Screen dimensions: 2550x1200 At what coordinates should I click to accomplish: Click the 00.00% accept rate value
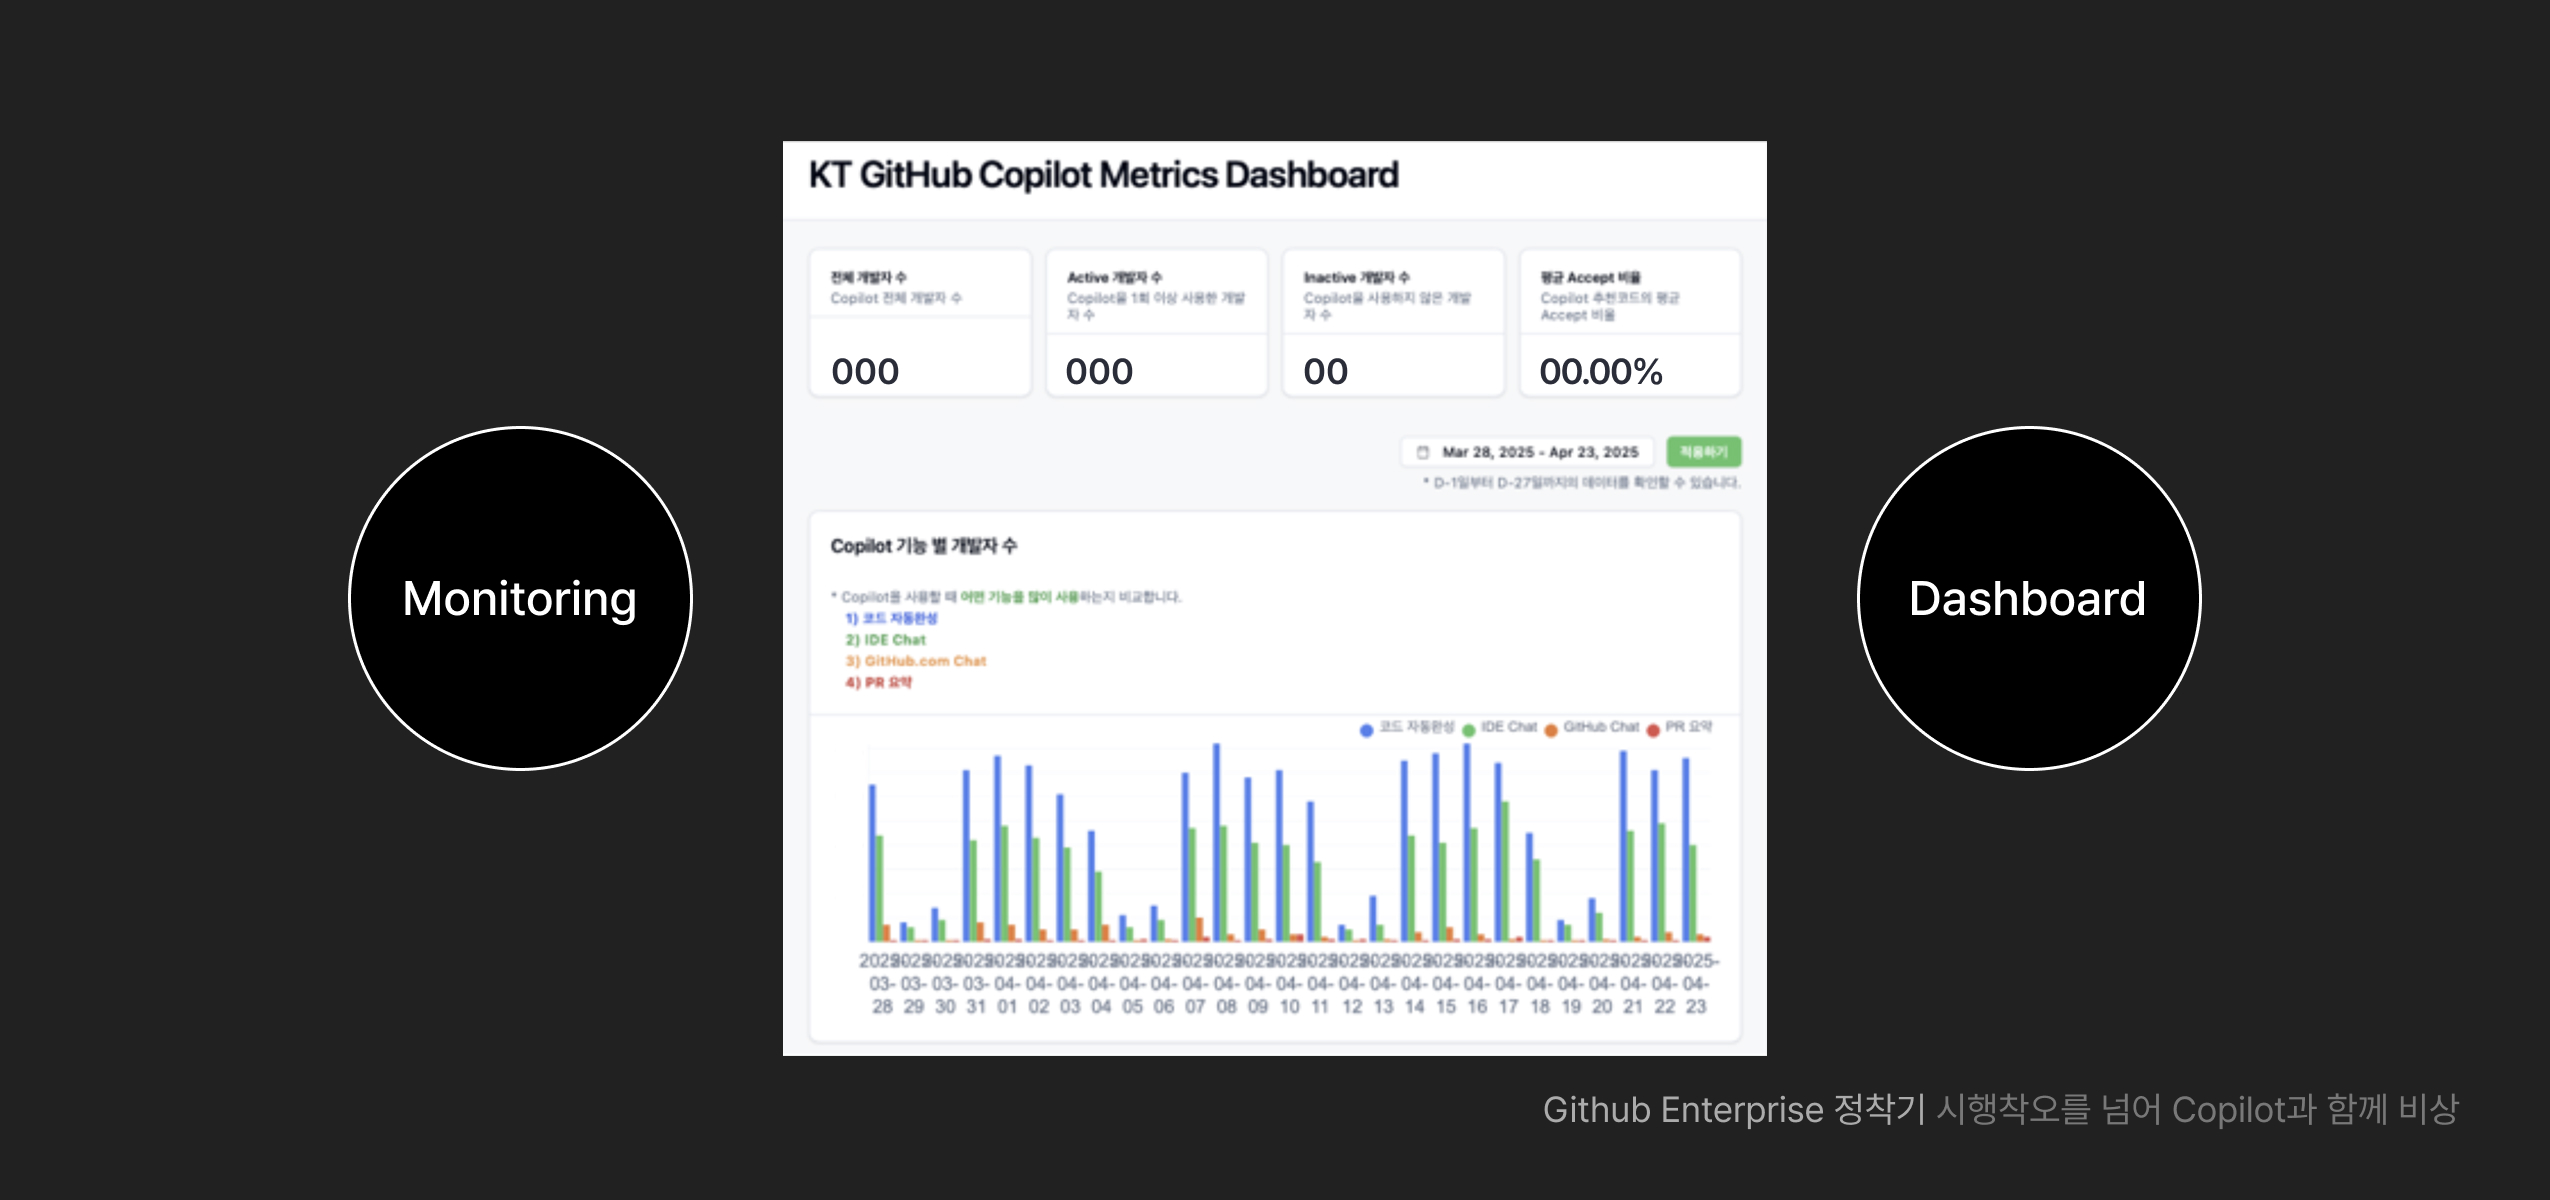point(1601,372)
